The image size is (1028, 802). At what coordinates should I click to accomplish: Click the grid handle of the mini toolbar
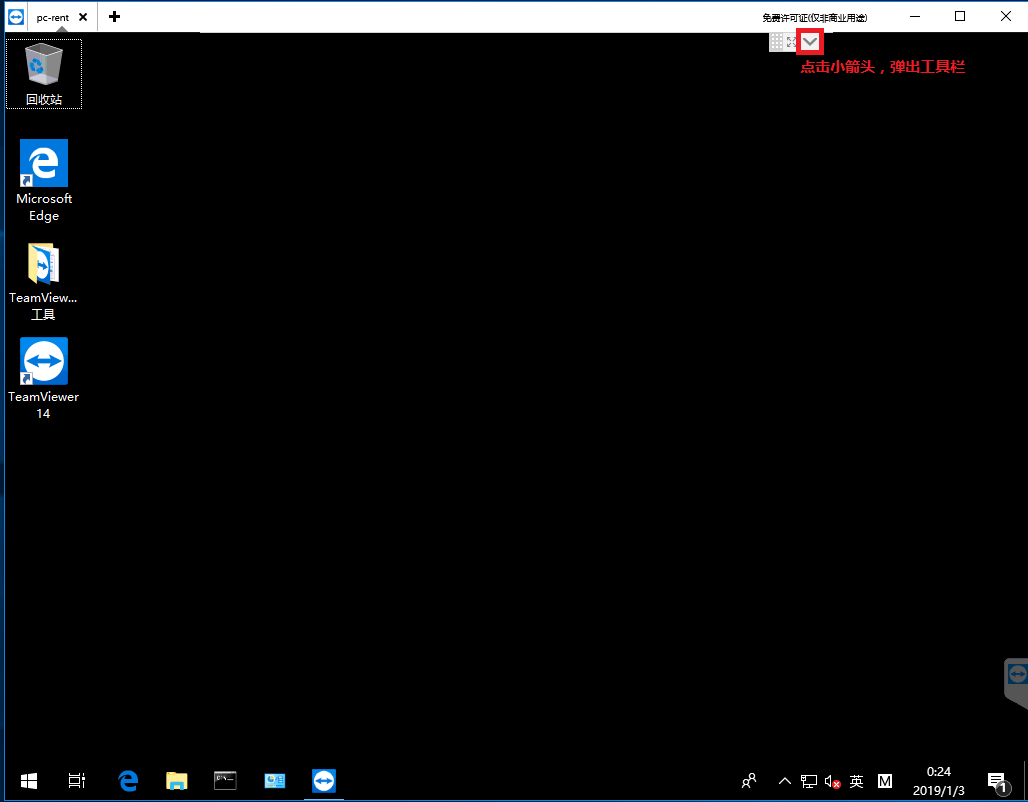776,42
